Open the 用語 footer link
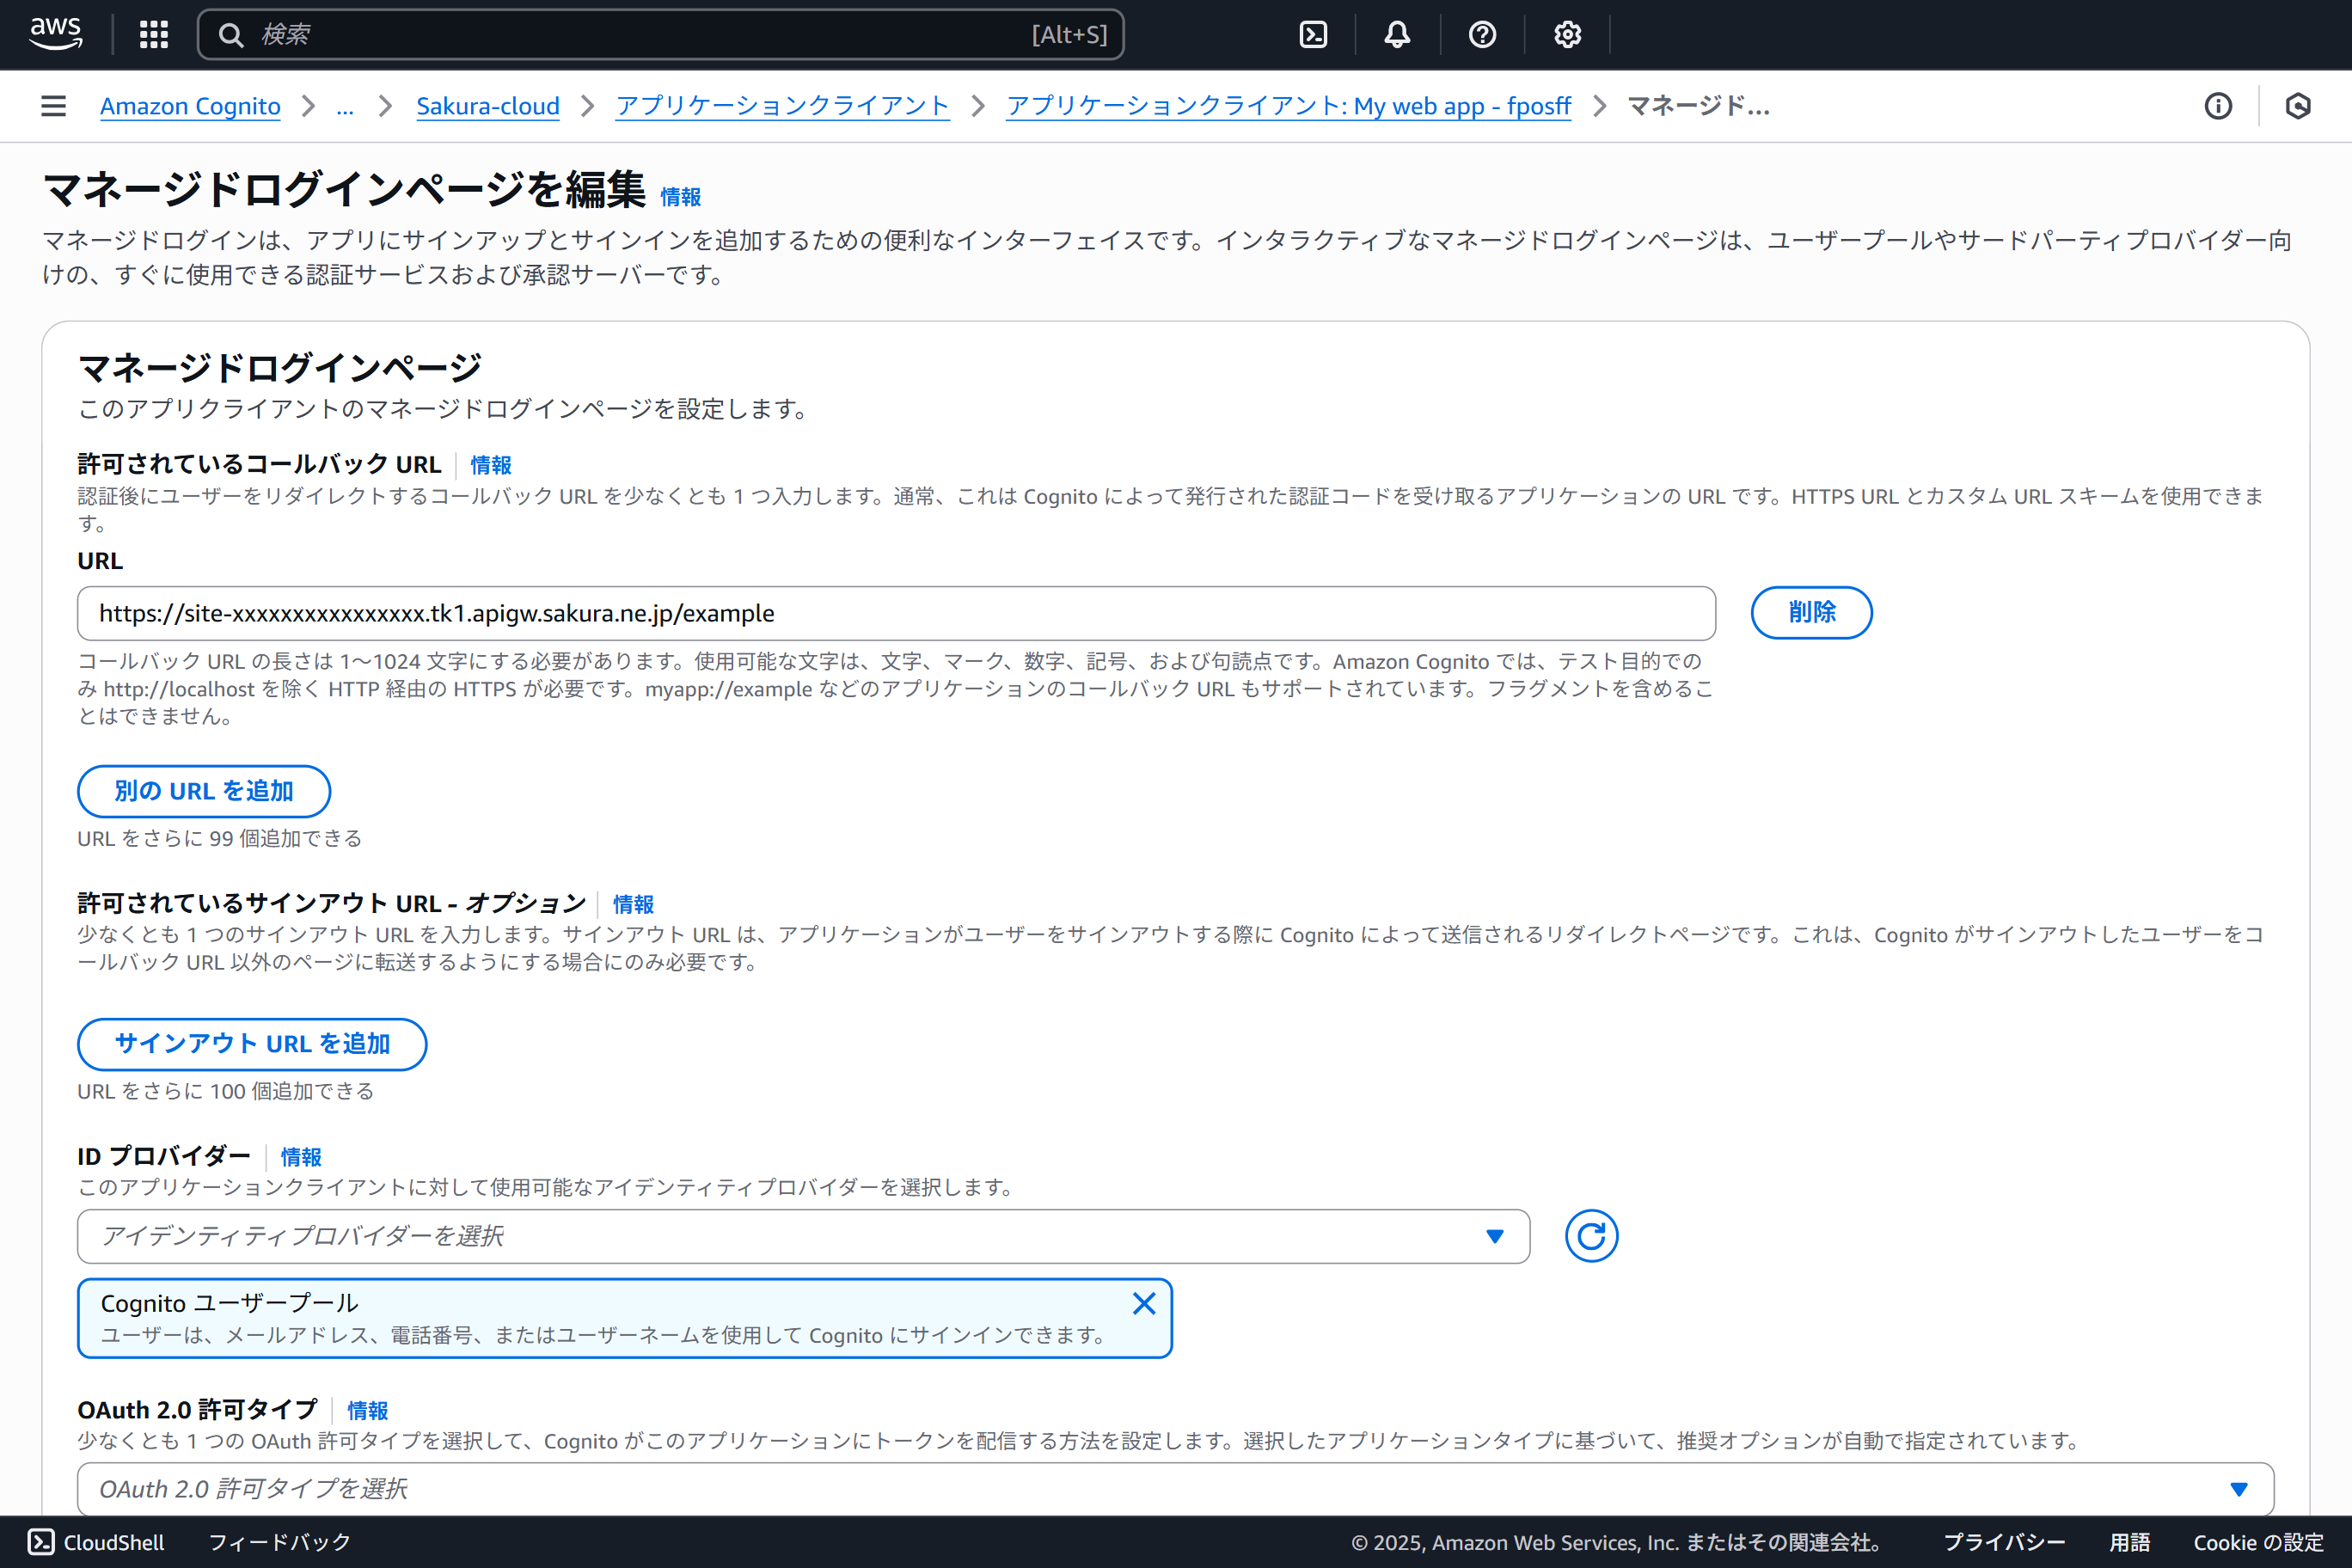 2130,1542
